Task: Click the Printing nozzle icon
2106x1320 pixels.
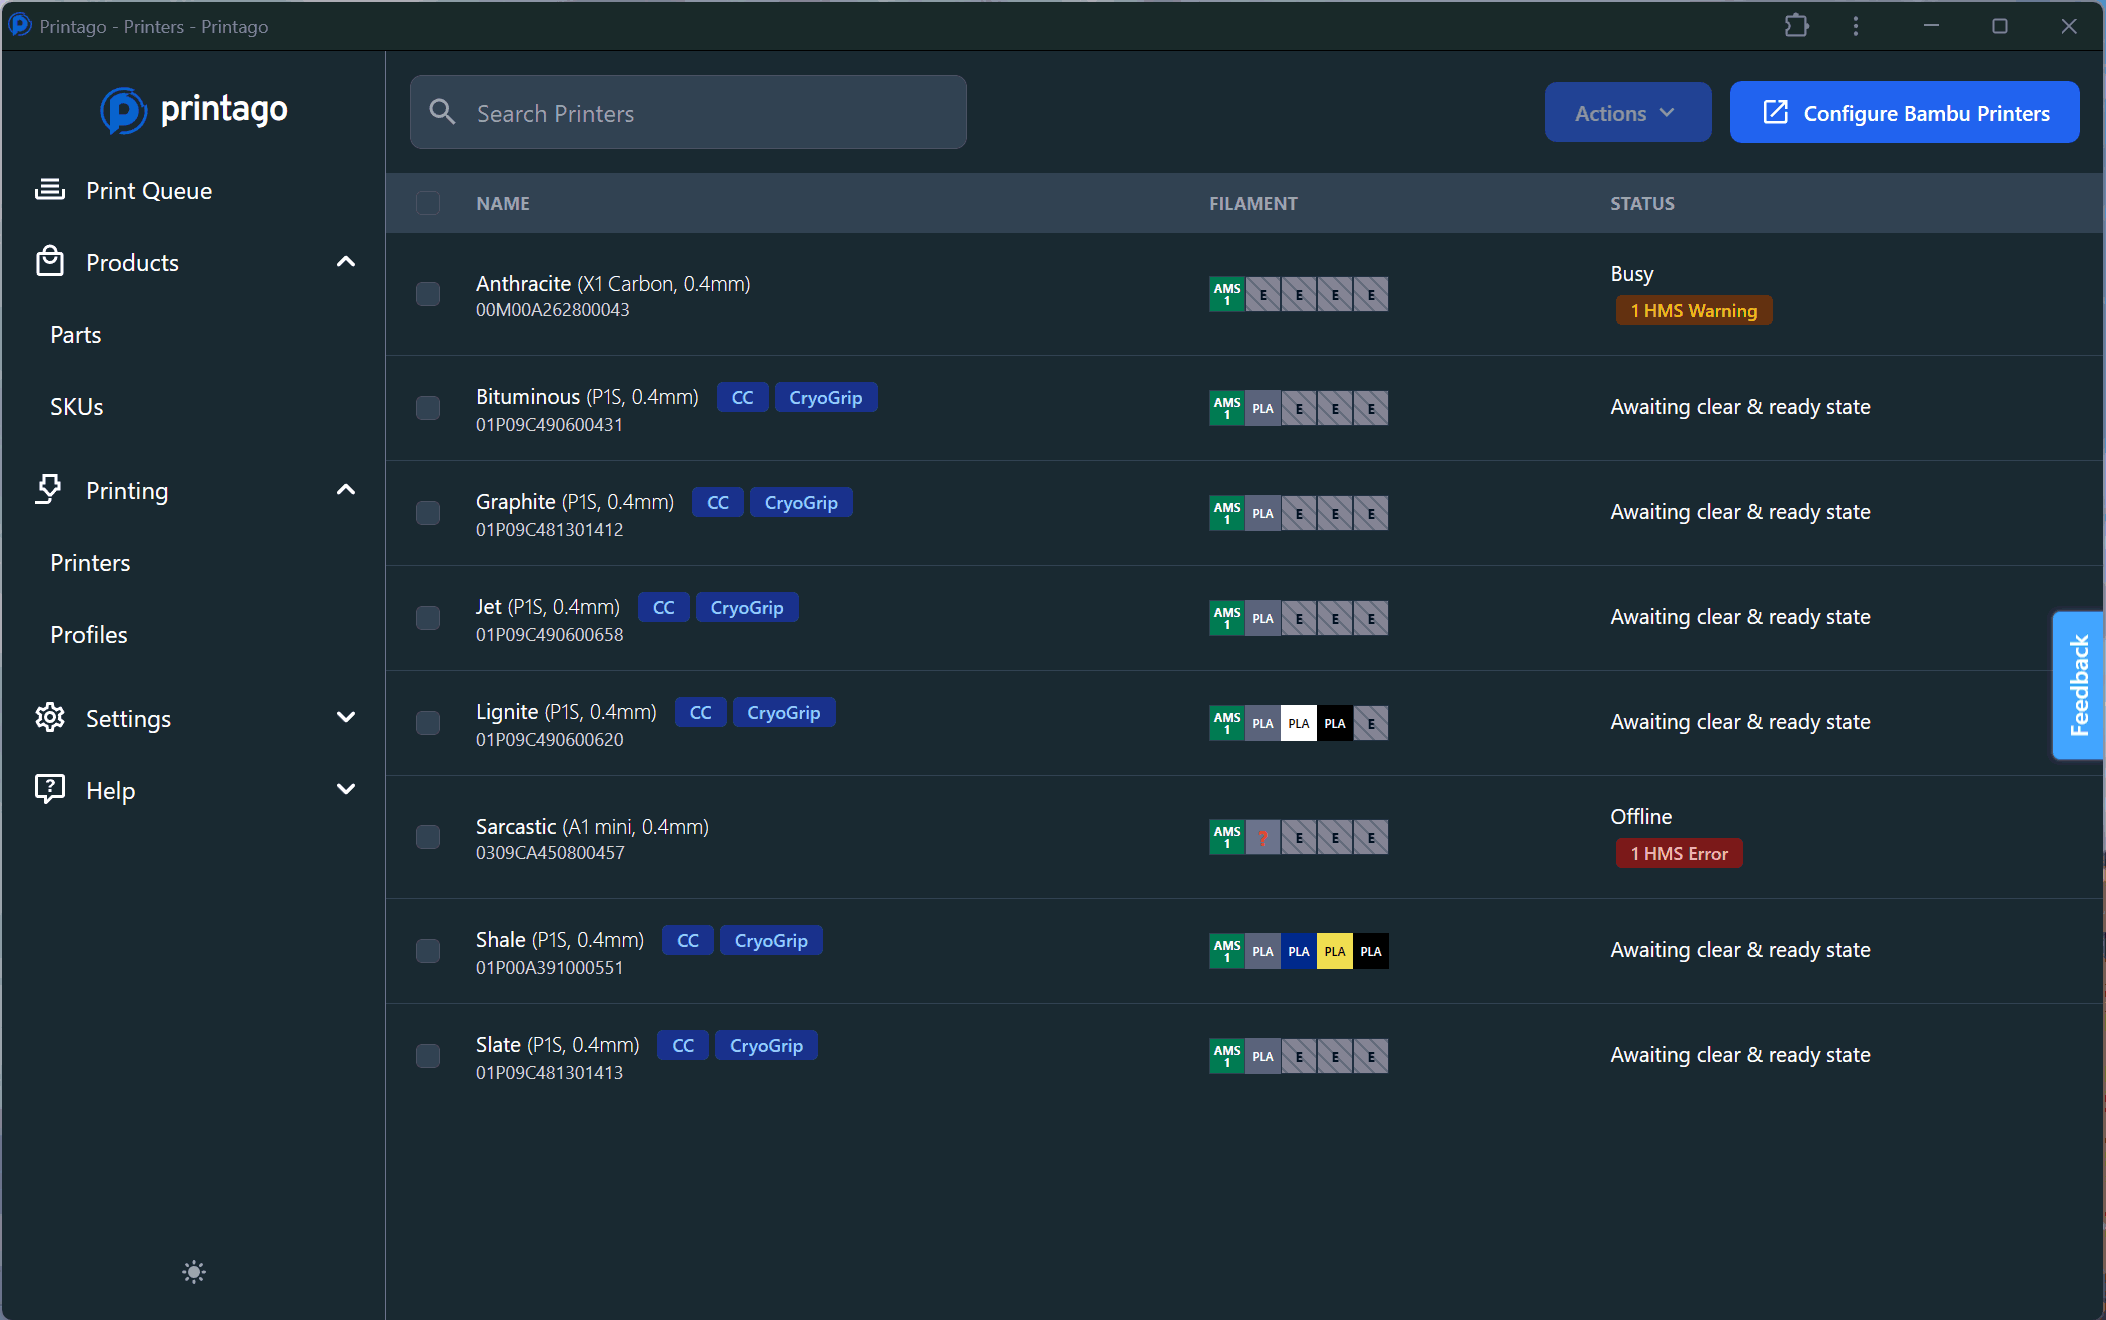Action: [x=49, y=489]
